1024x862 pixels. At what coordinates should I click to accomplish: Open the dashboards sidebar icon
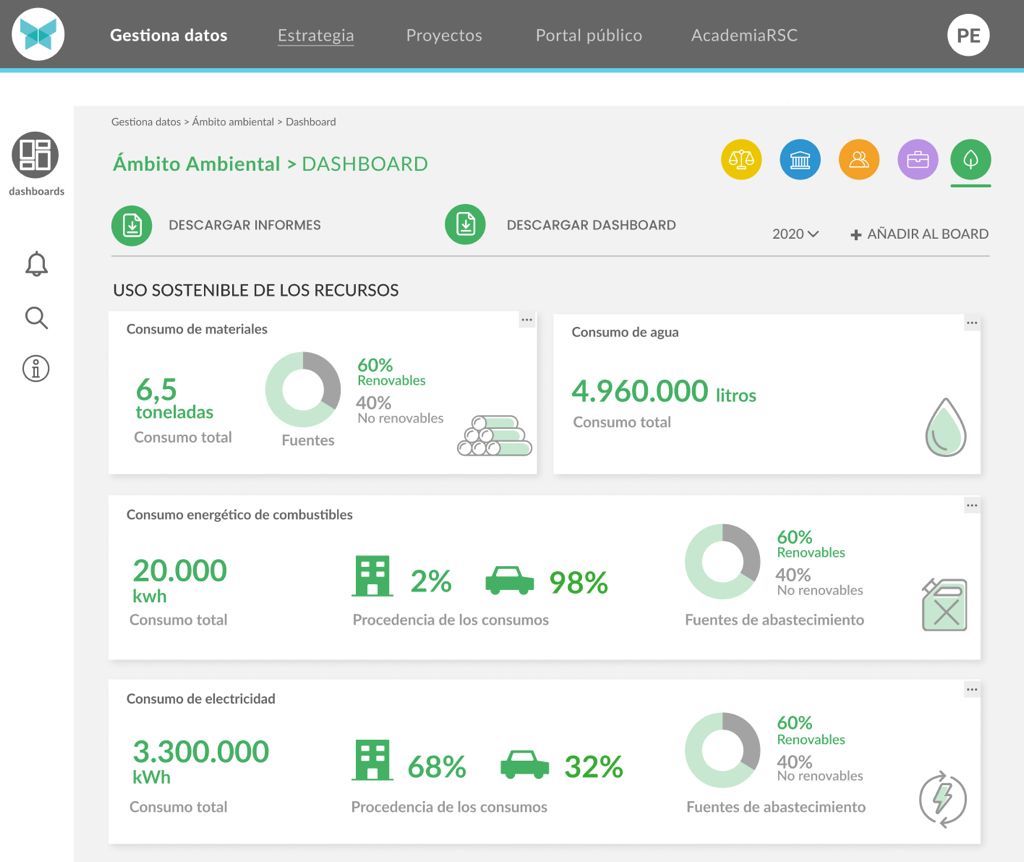tap(36, 156)
